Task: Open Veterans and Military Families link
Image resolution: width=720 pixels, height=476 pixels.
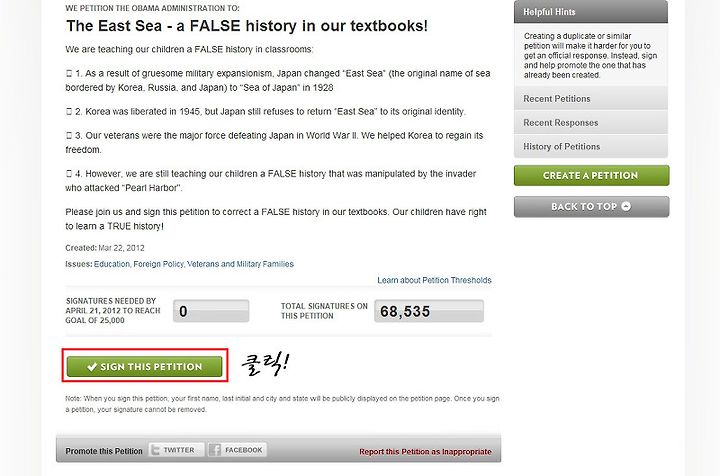Action: click(240, 264)
